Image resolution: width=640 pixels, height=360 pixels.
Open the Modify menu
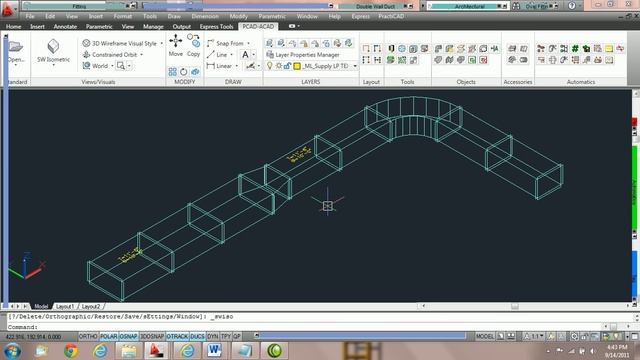coord(238,16)
